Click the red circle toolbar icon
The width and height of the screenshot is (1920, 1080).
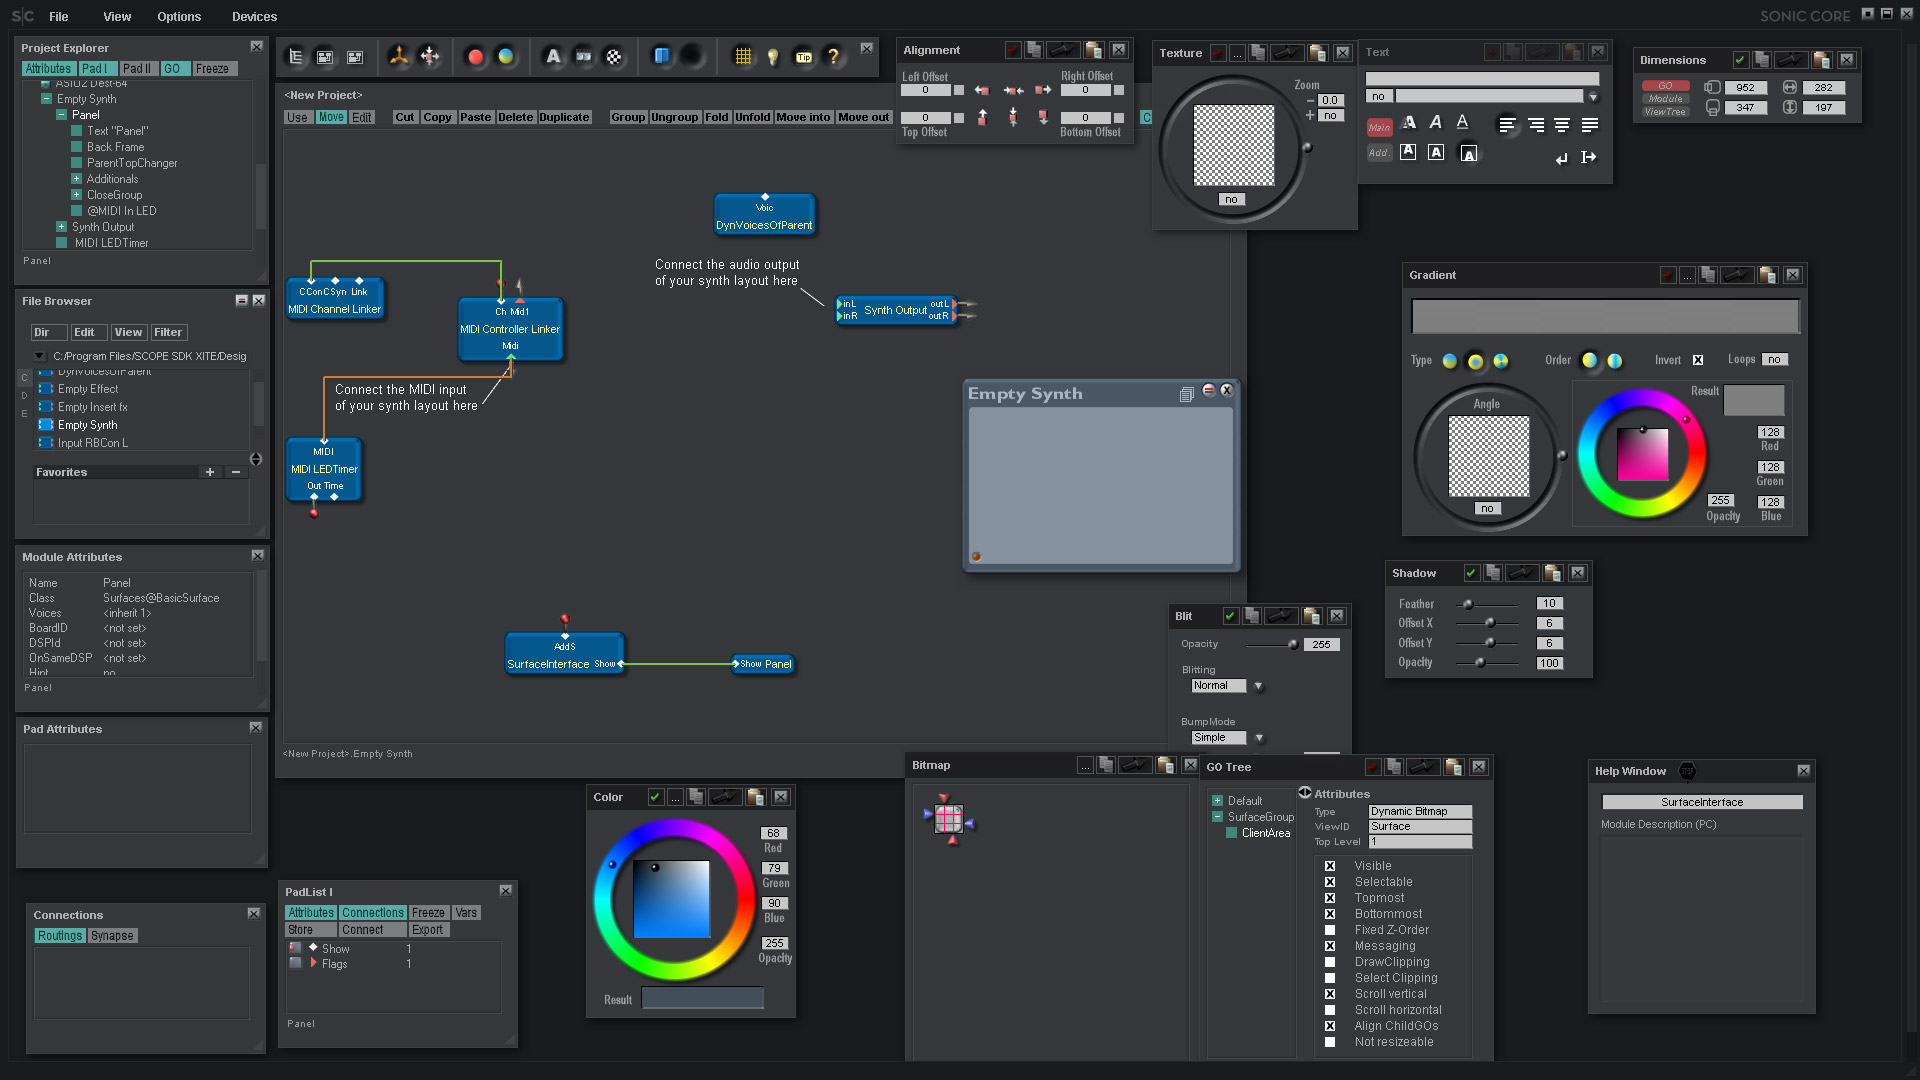pyautogui.click(x=476, y=57)
